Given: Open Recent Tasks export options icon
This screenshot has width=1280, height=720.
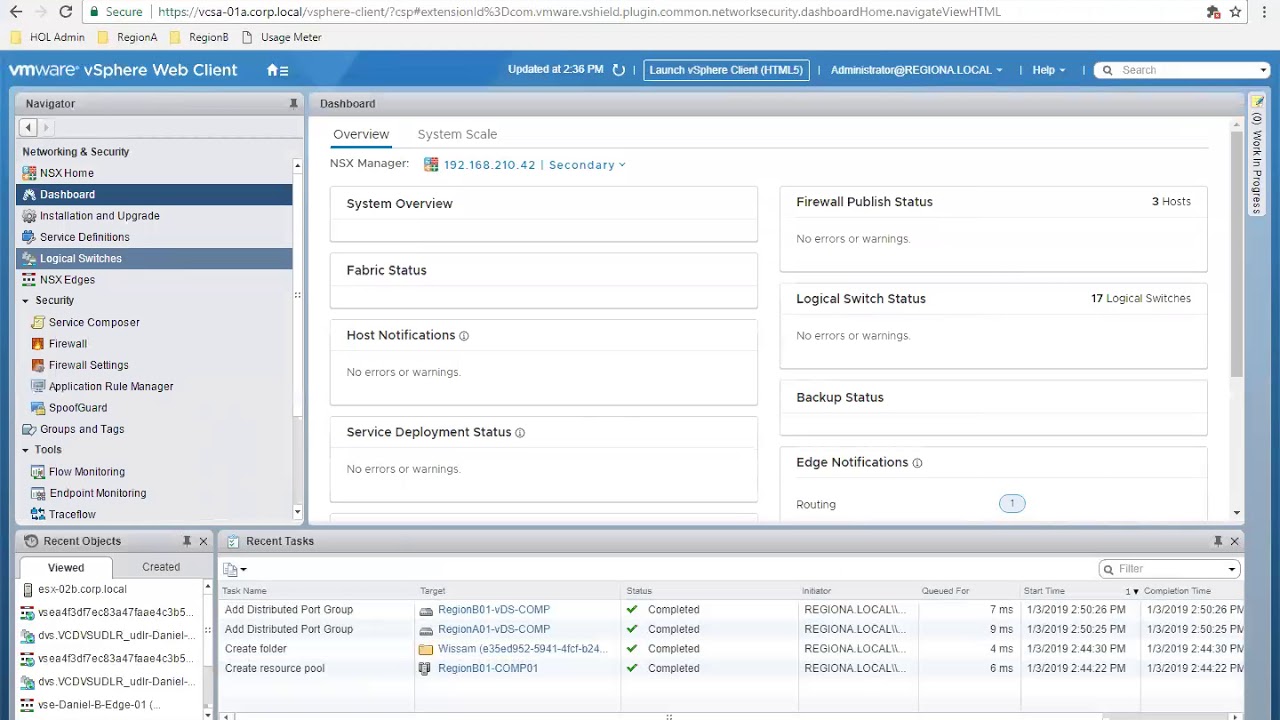Looking at the screenshot, I should pyautogui.click(x=234, y=570).
